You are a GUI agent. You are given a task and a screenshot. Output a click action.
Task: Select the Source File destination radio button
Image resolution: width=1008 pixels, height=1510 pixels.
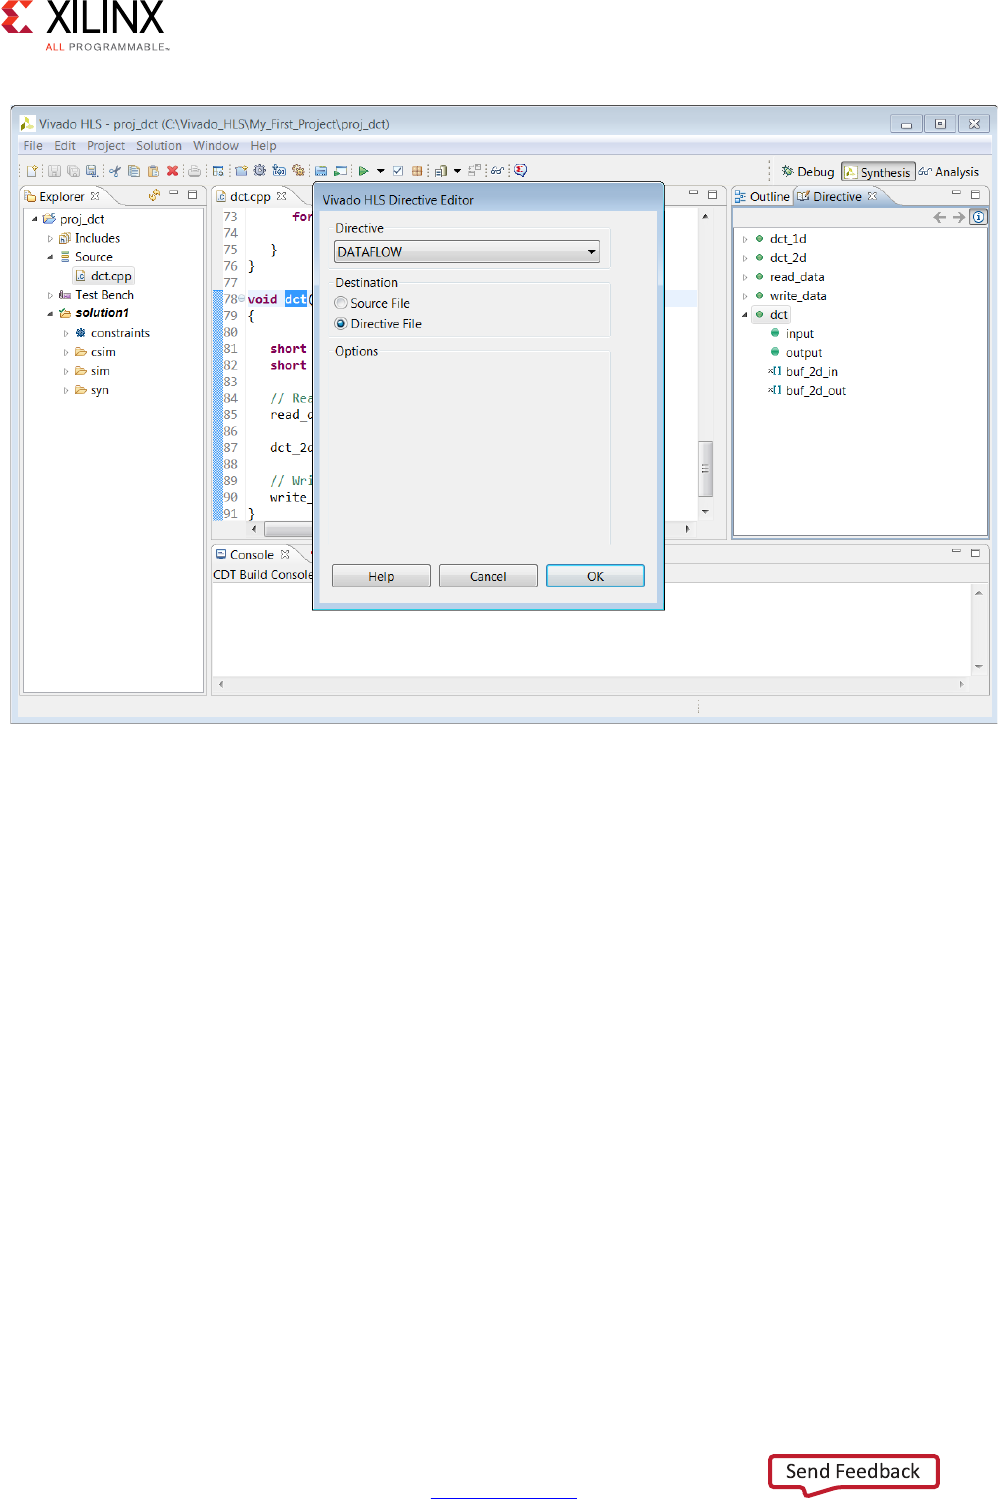point(341,303)
